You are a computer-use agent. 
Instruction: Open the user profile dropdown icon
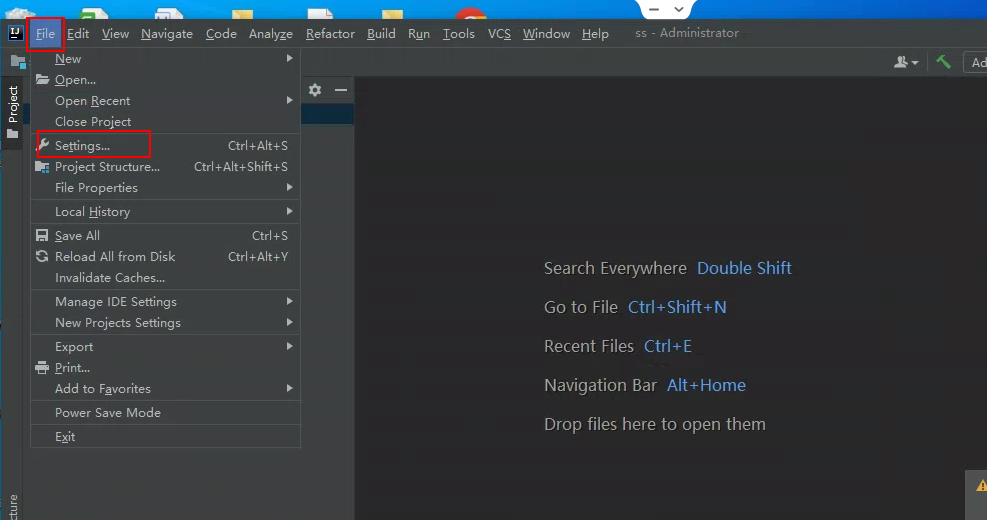click(x=906, y=62)
